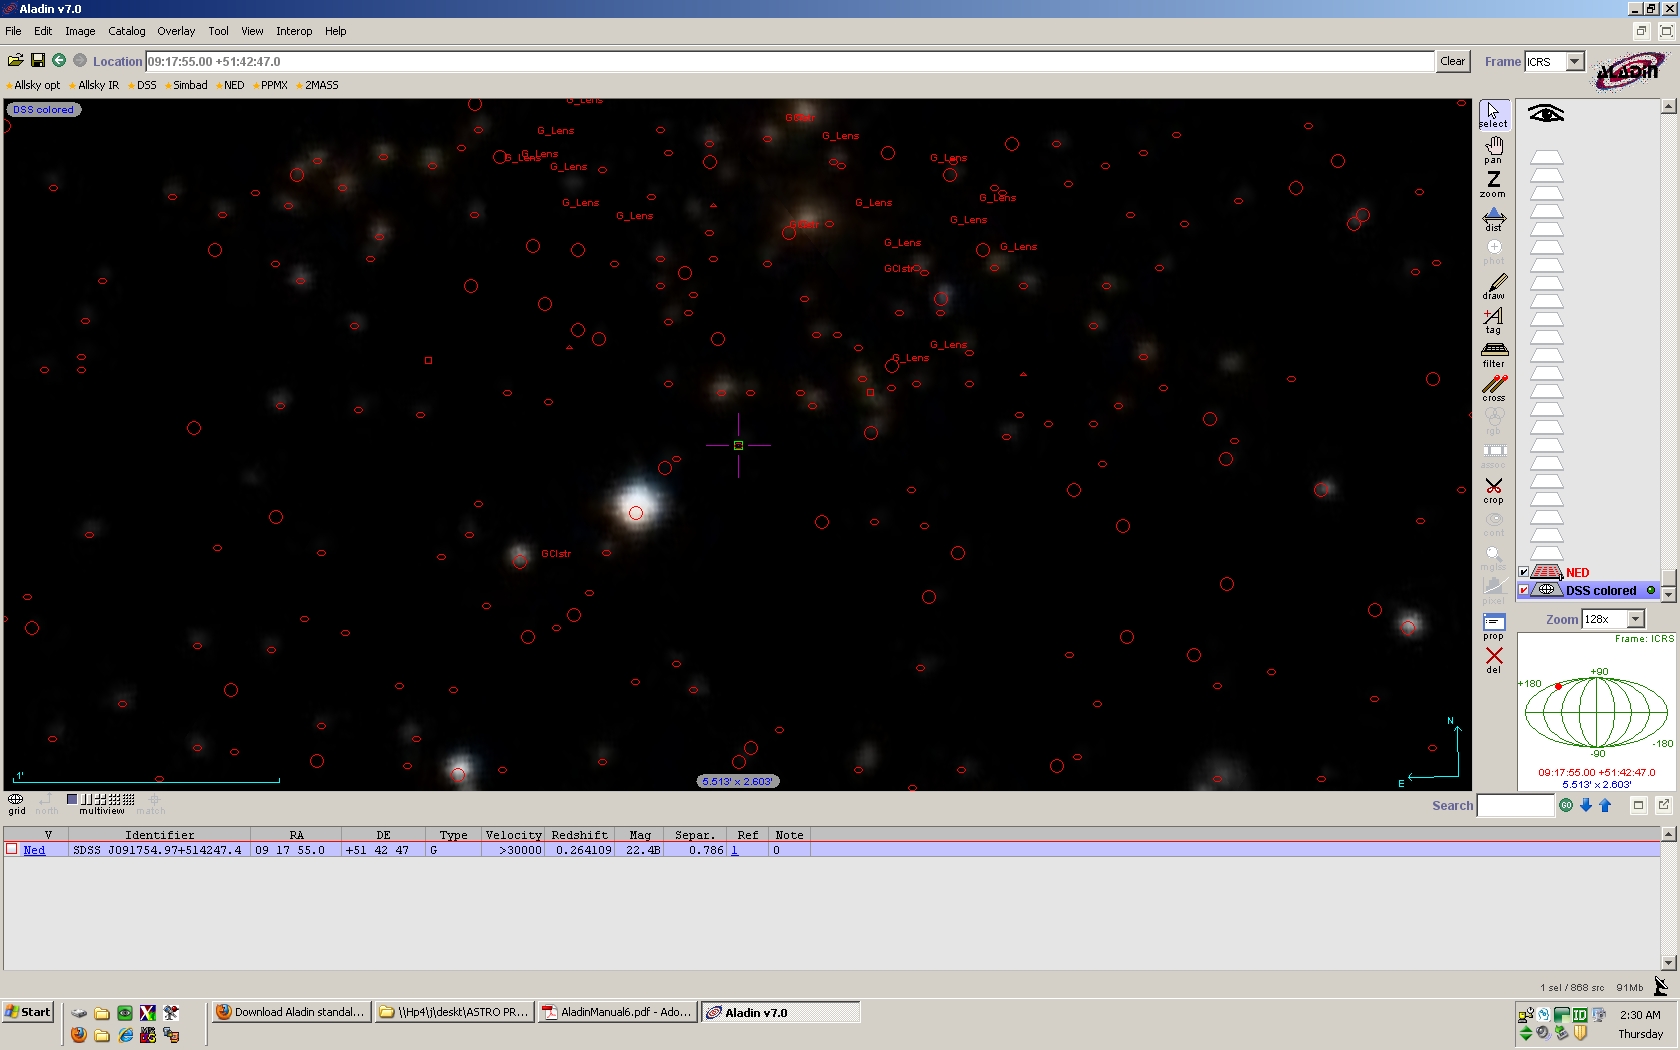Image resolution: width=1680 pixels, height=1050 pixels.
Task: Open the Edit menu
Action: tap(43, 31)
